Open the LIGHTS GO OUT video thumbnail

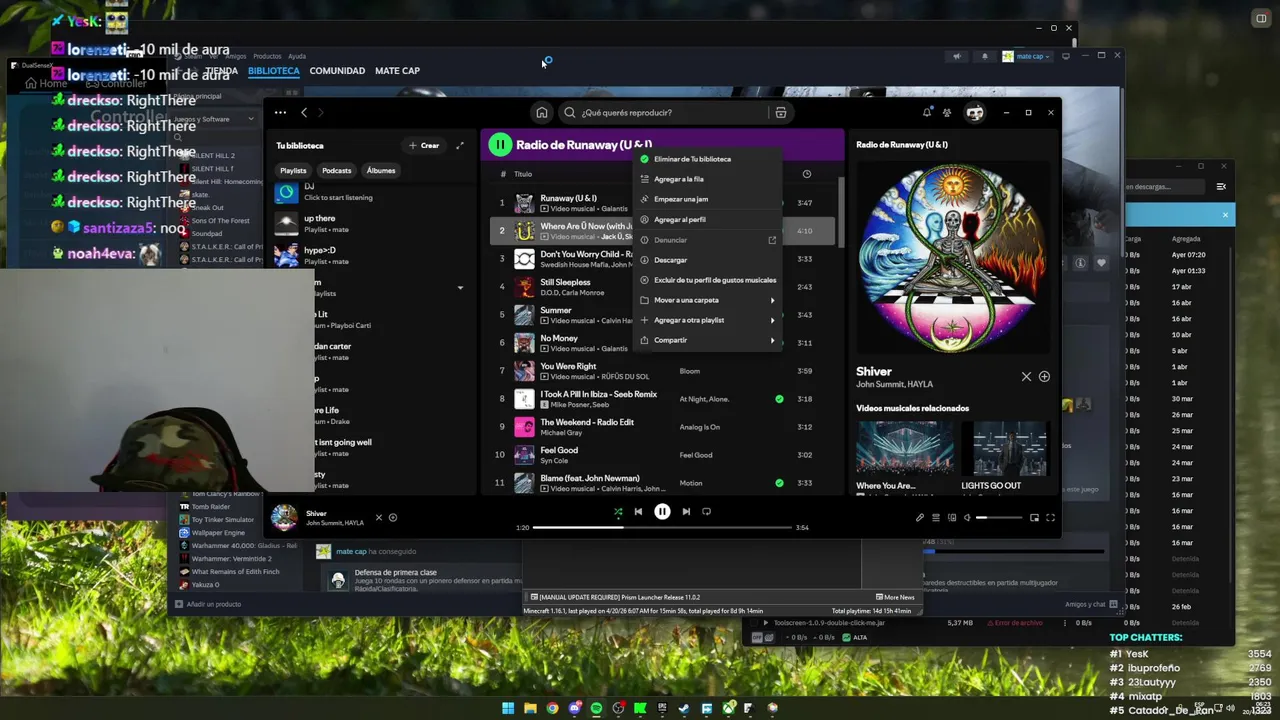(1006, 449)
